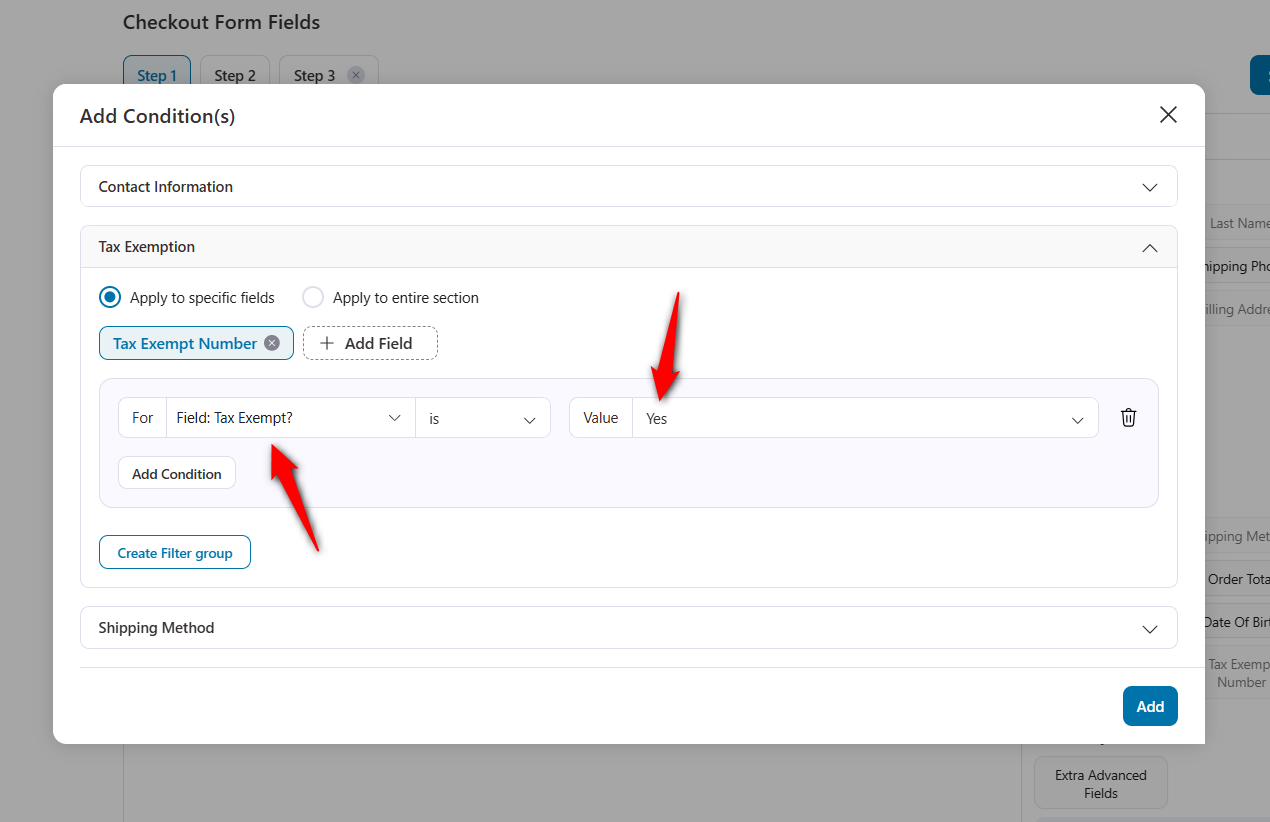Click the Extra Advanced Fields button
Viewport: 1270px width, 822px height.
click(x=1100, y=782)
